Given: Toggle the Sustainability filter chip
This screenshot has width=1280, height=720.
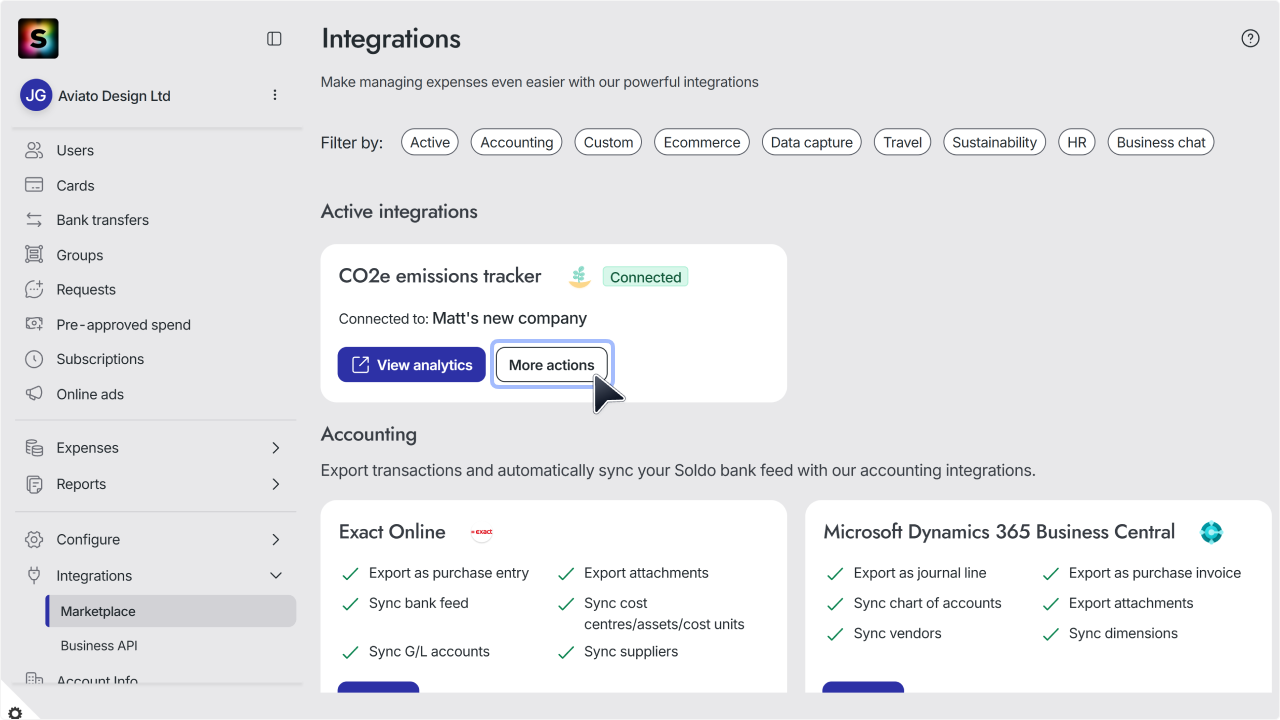Looking at the screenshot, I should [995, 142].
